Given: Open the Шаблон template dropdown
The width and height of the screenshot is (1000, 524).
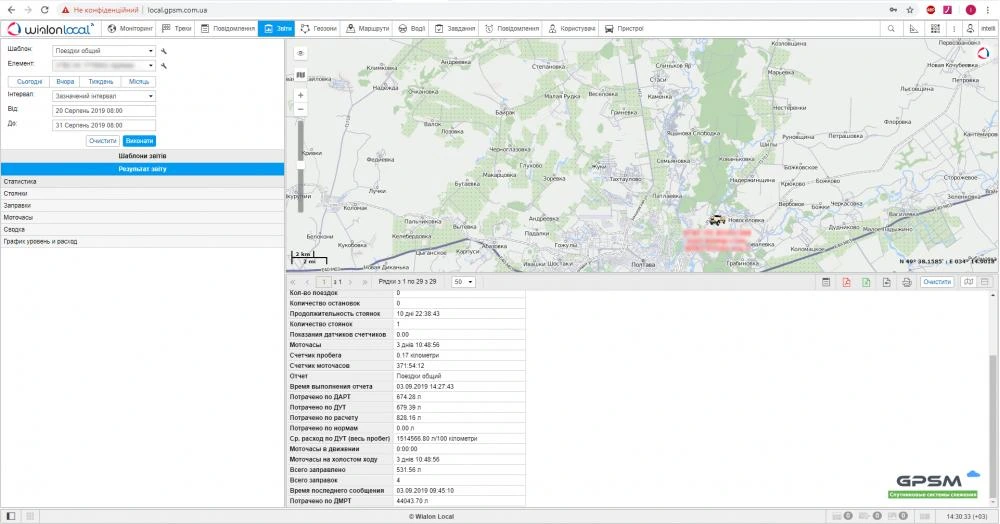Looking at the screenshot, I should (x=104, y=49).
